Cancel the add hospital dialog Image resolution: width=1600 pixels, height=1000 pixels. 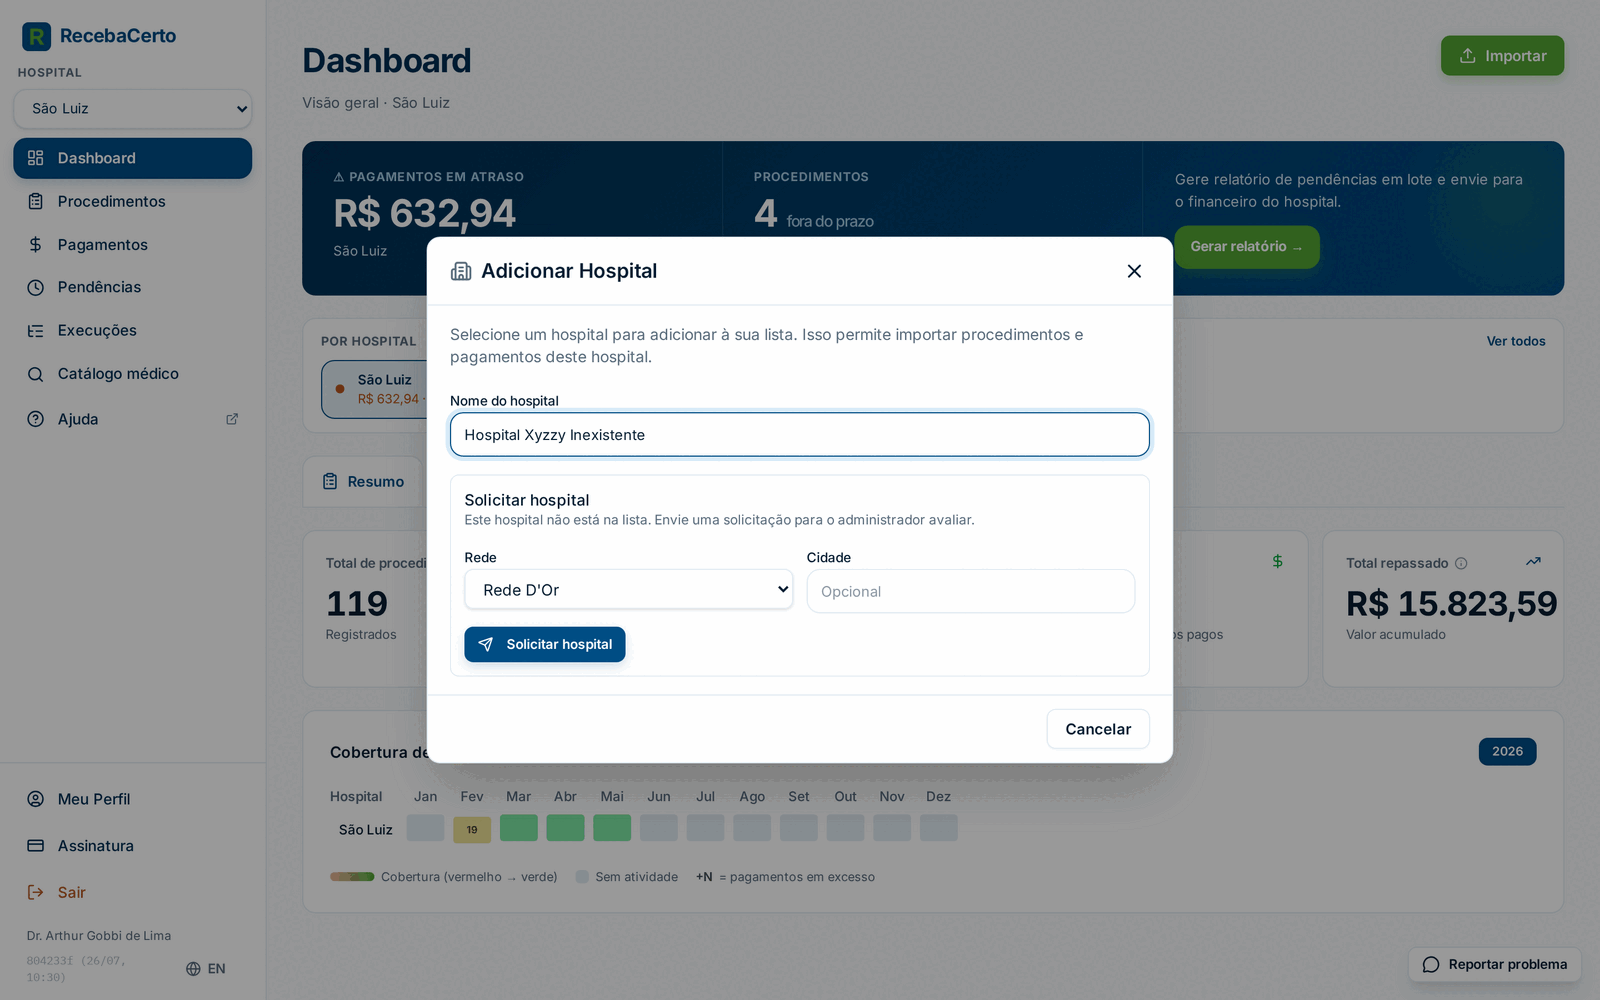pos(1098,729)
